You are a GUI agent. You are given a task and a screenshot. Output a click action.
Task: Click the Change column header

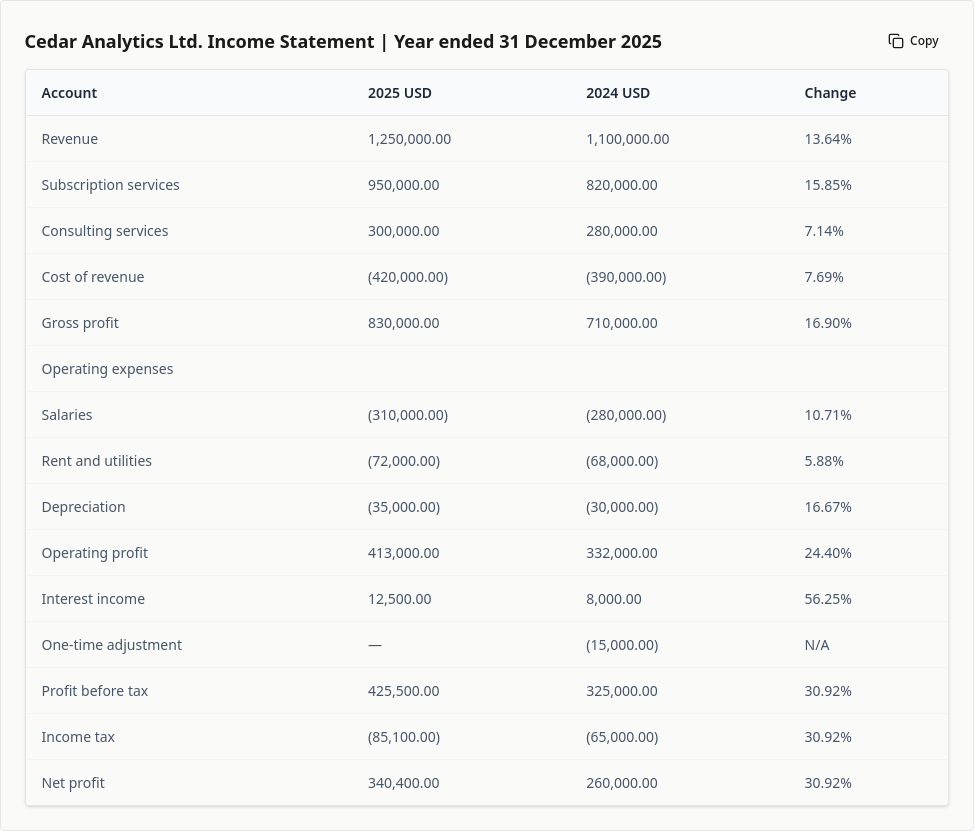tap(830, 93)
